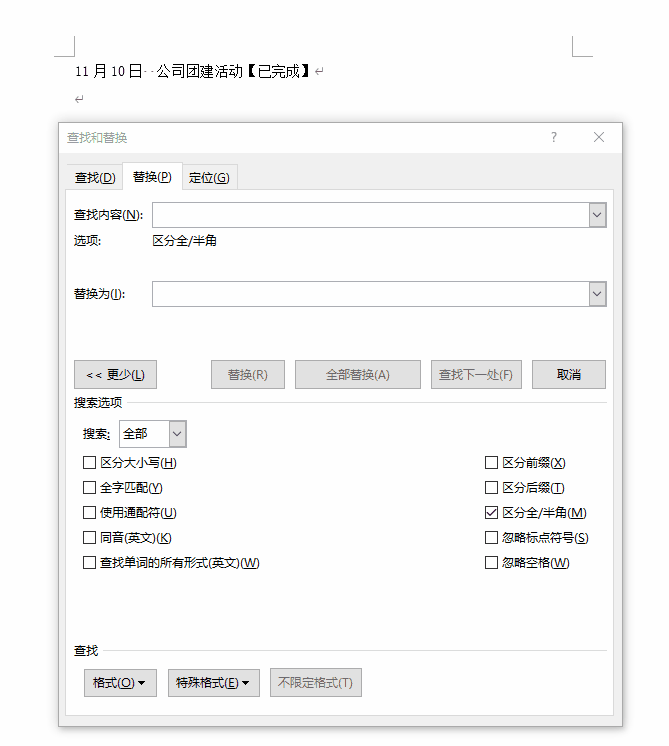Focus the 查找内容 input field
Viewport: 669px width, 746px height.
[x=371, y=215]
